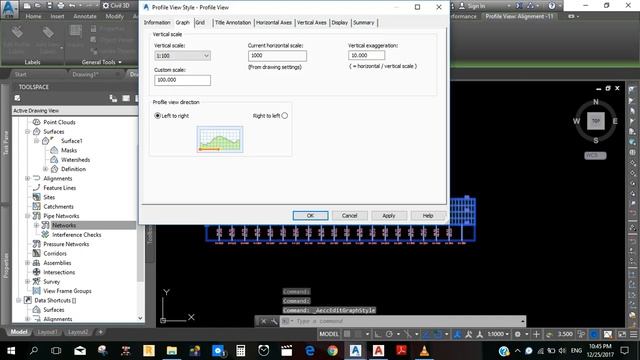Click the Custom scale input field

tap(182, 80)
